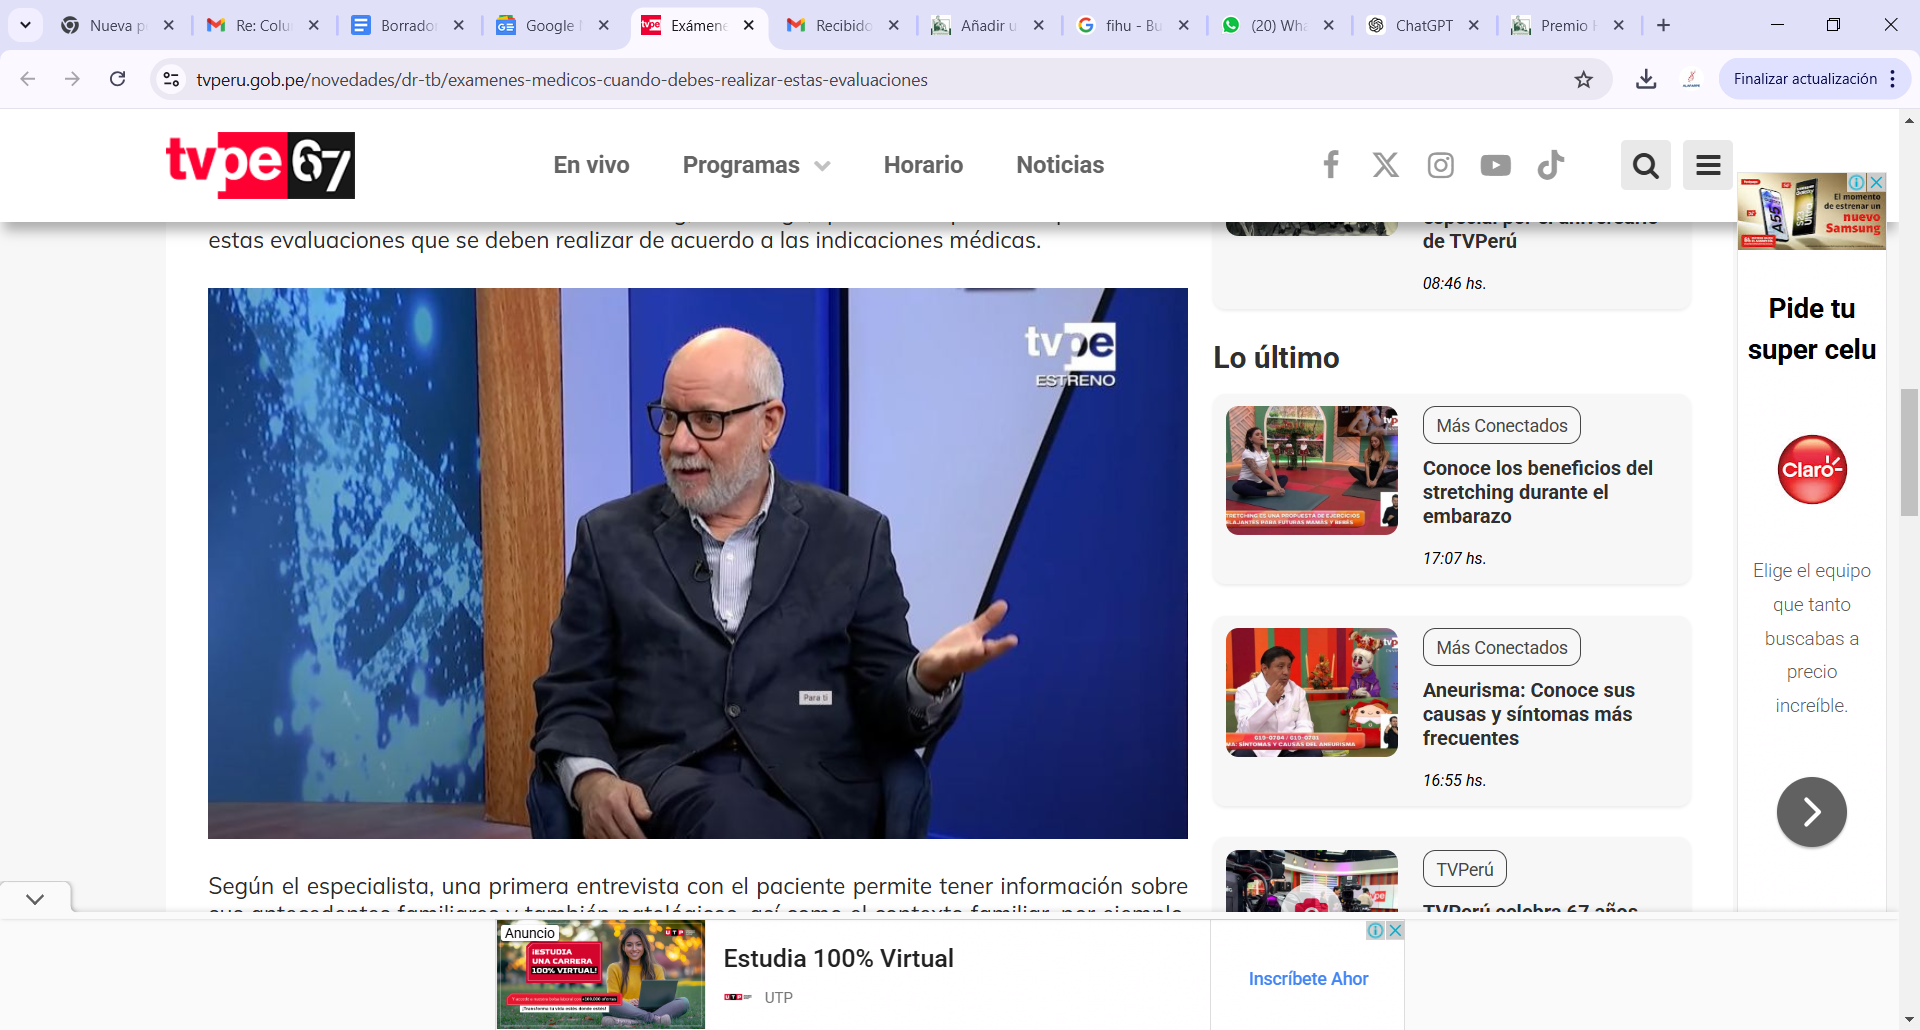Click the Claro logo in ad
This screenshot has height=1030, width=1920.
[x=1812, y=469]
